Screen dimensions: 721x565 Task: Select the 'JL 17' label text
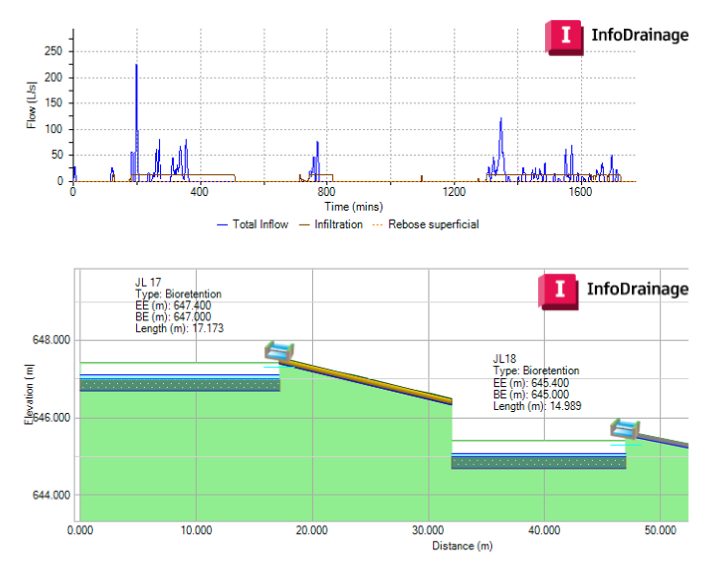[148, 282]
